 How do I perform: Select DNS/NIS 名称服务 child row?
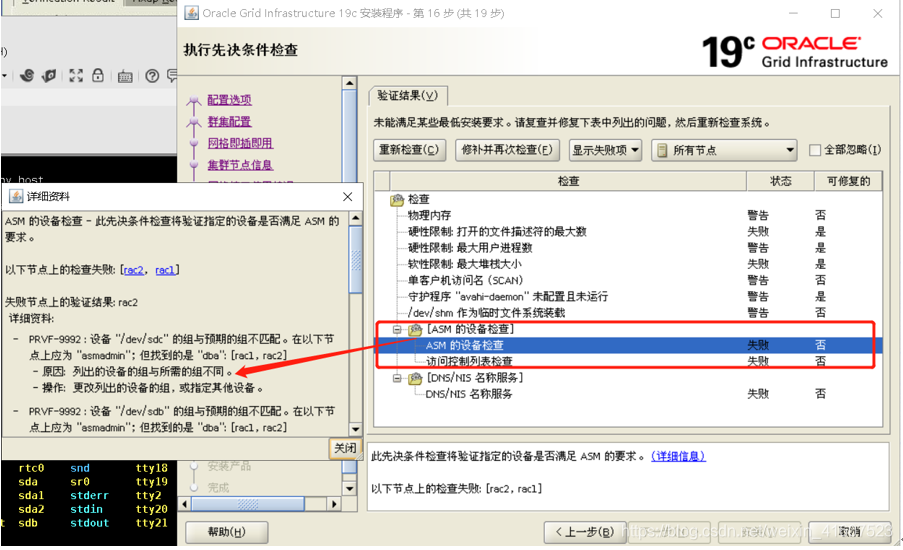point(628,394)
